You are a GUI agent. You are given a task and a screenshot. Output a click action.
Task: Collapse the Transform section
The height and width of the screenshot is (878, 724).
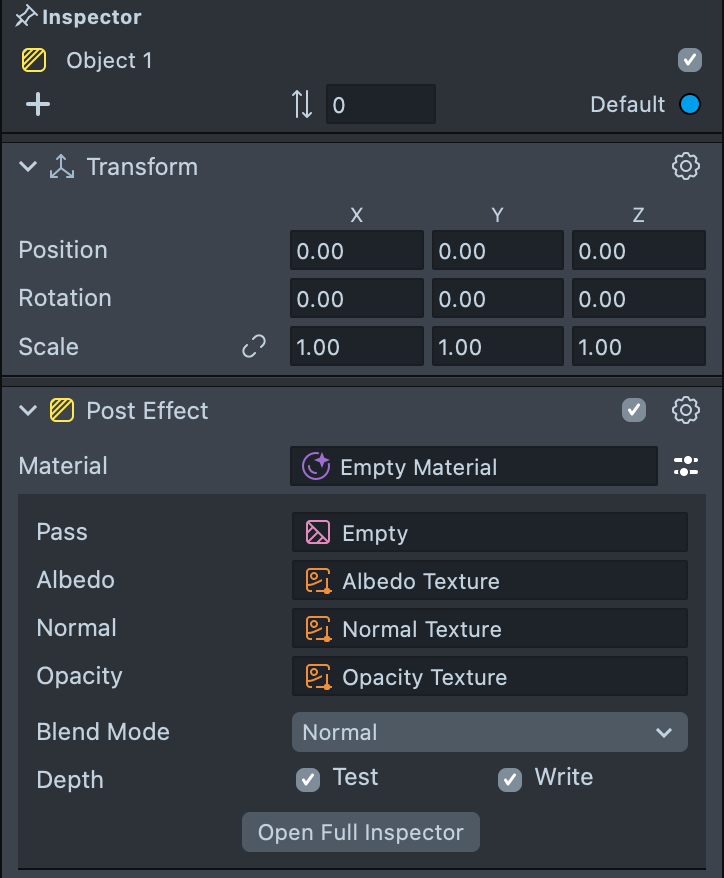click(28, 167)
